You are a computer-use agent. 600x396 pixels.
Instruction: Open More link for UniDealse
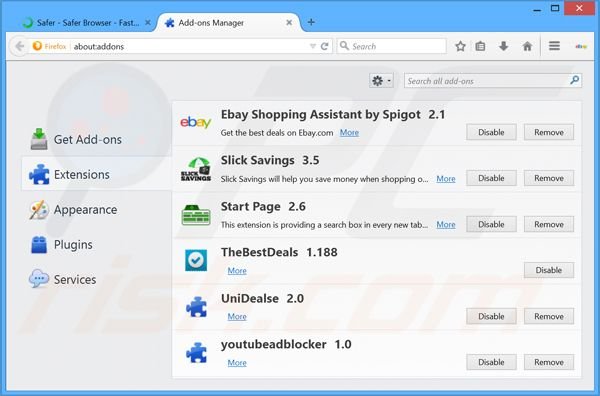coord(237,316)
